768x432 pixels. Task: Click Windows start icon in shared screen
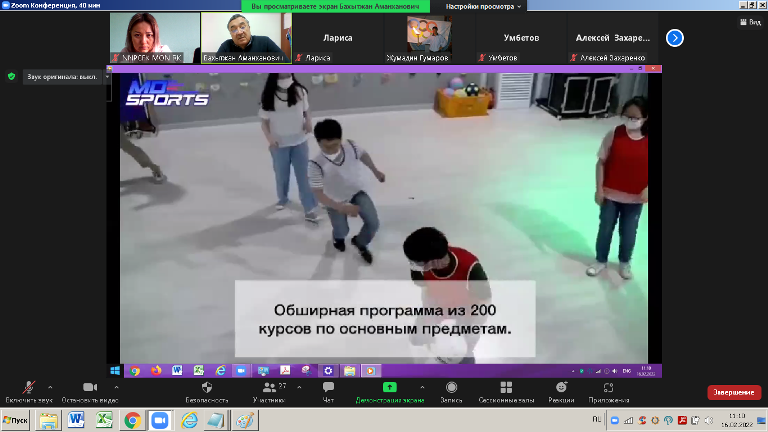point(115,371)
